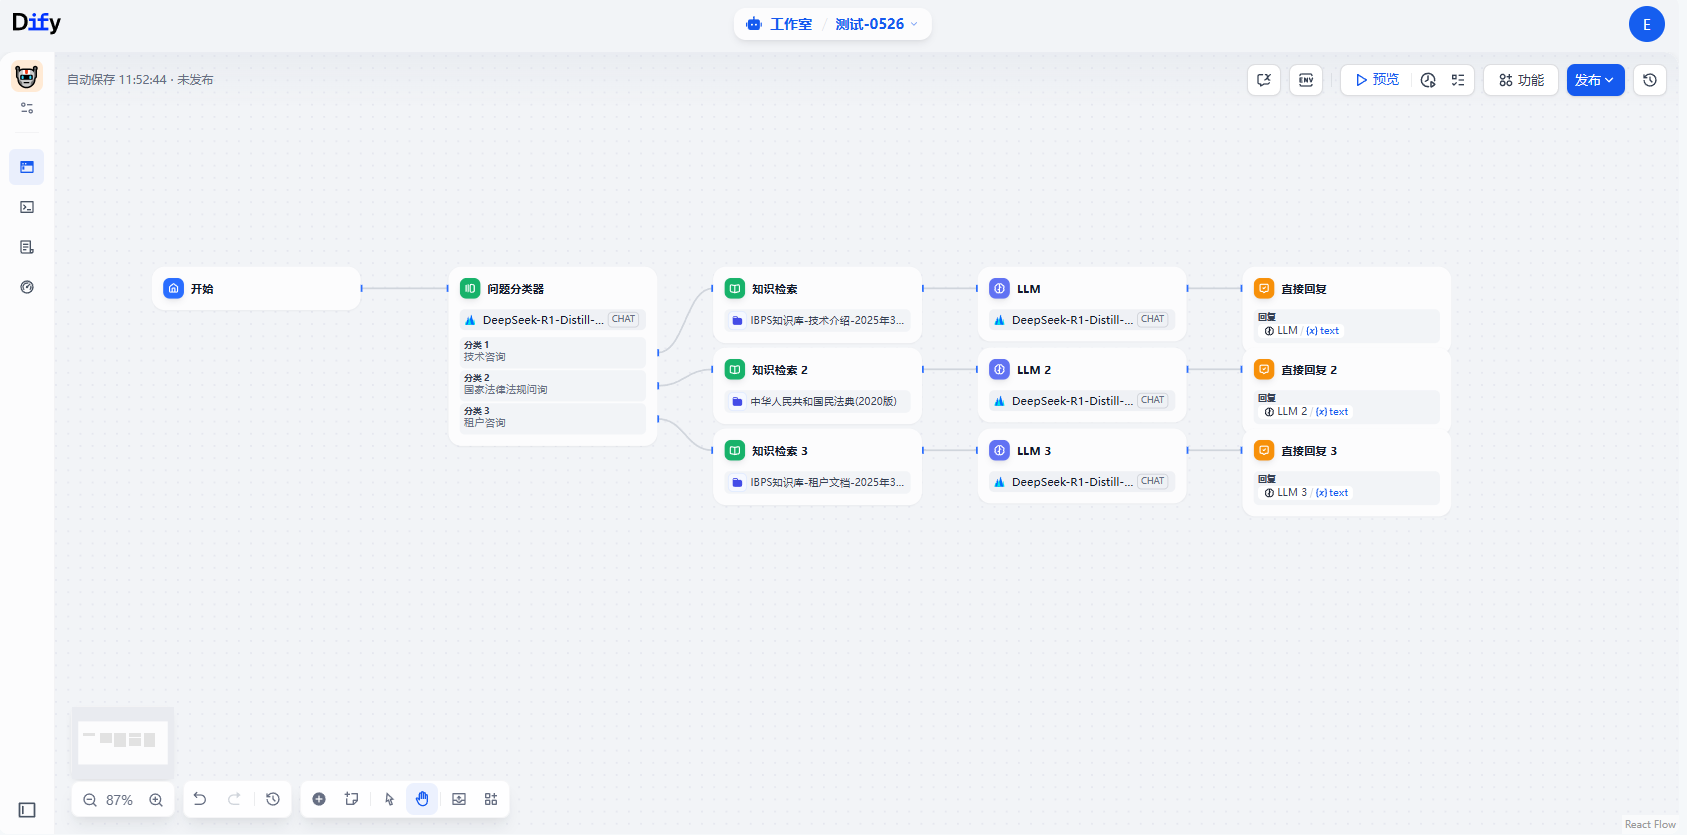The image size is (1687, 835).
Task: Open the checklist icon in the top toolbar
Action: pos(1458,80)
